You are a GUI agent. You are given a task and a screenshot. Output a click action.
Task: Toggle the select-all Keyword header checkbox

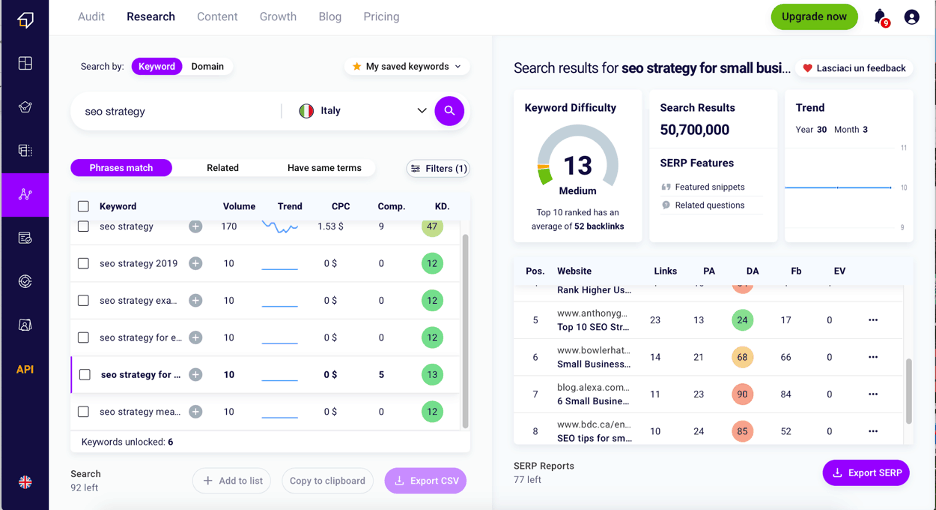point(84,207)
